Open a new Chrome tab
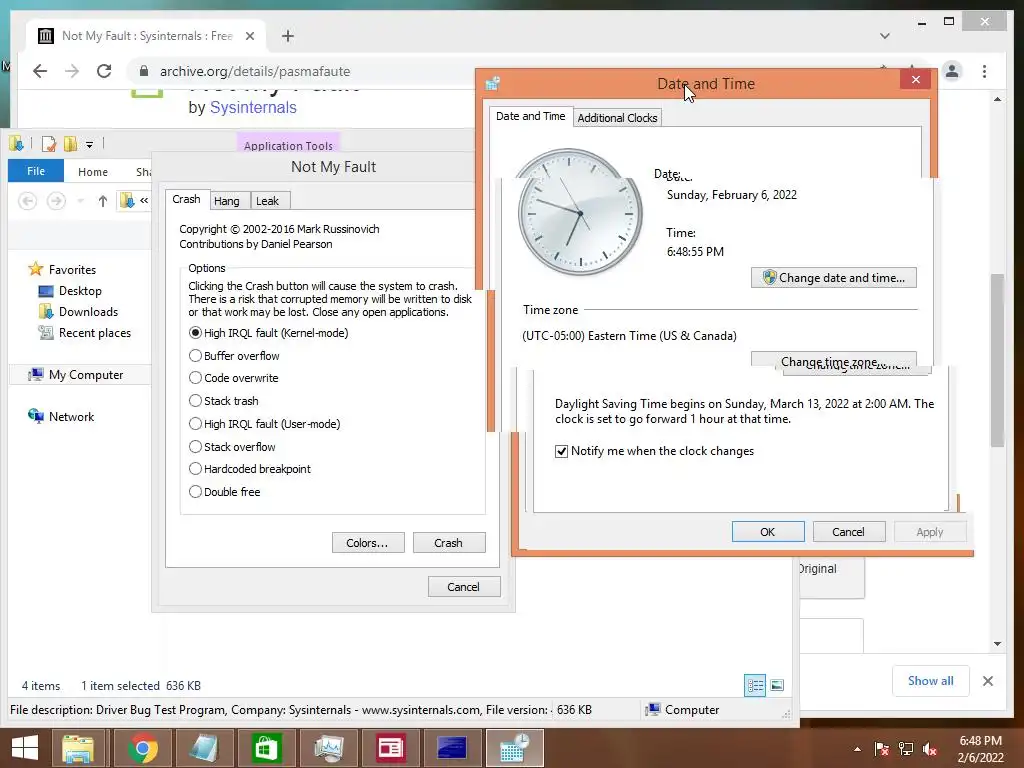This screenshot has width=1024, height=768. pyautogui.click(x=287, y=36)
